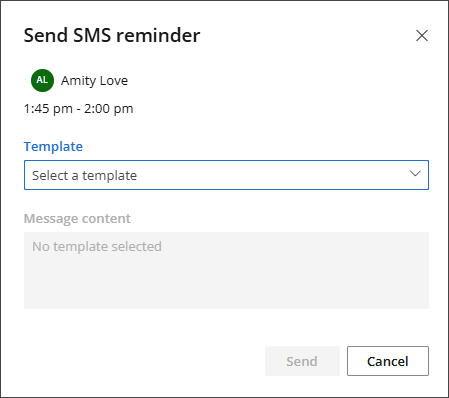Click the blue Template field label
The height and width of the screenshot is (398, 449).
coord(53,147)
